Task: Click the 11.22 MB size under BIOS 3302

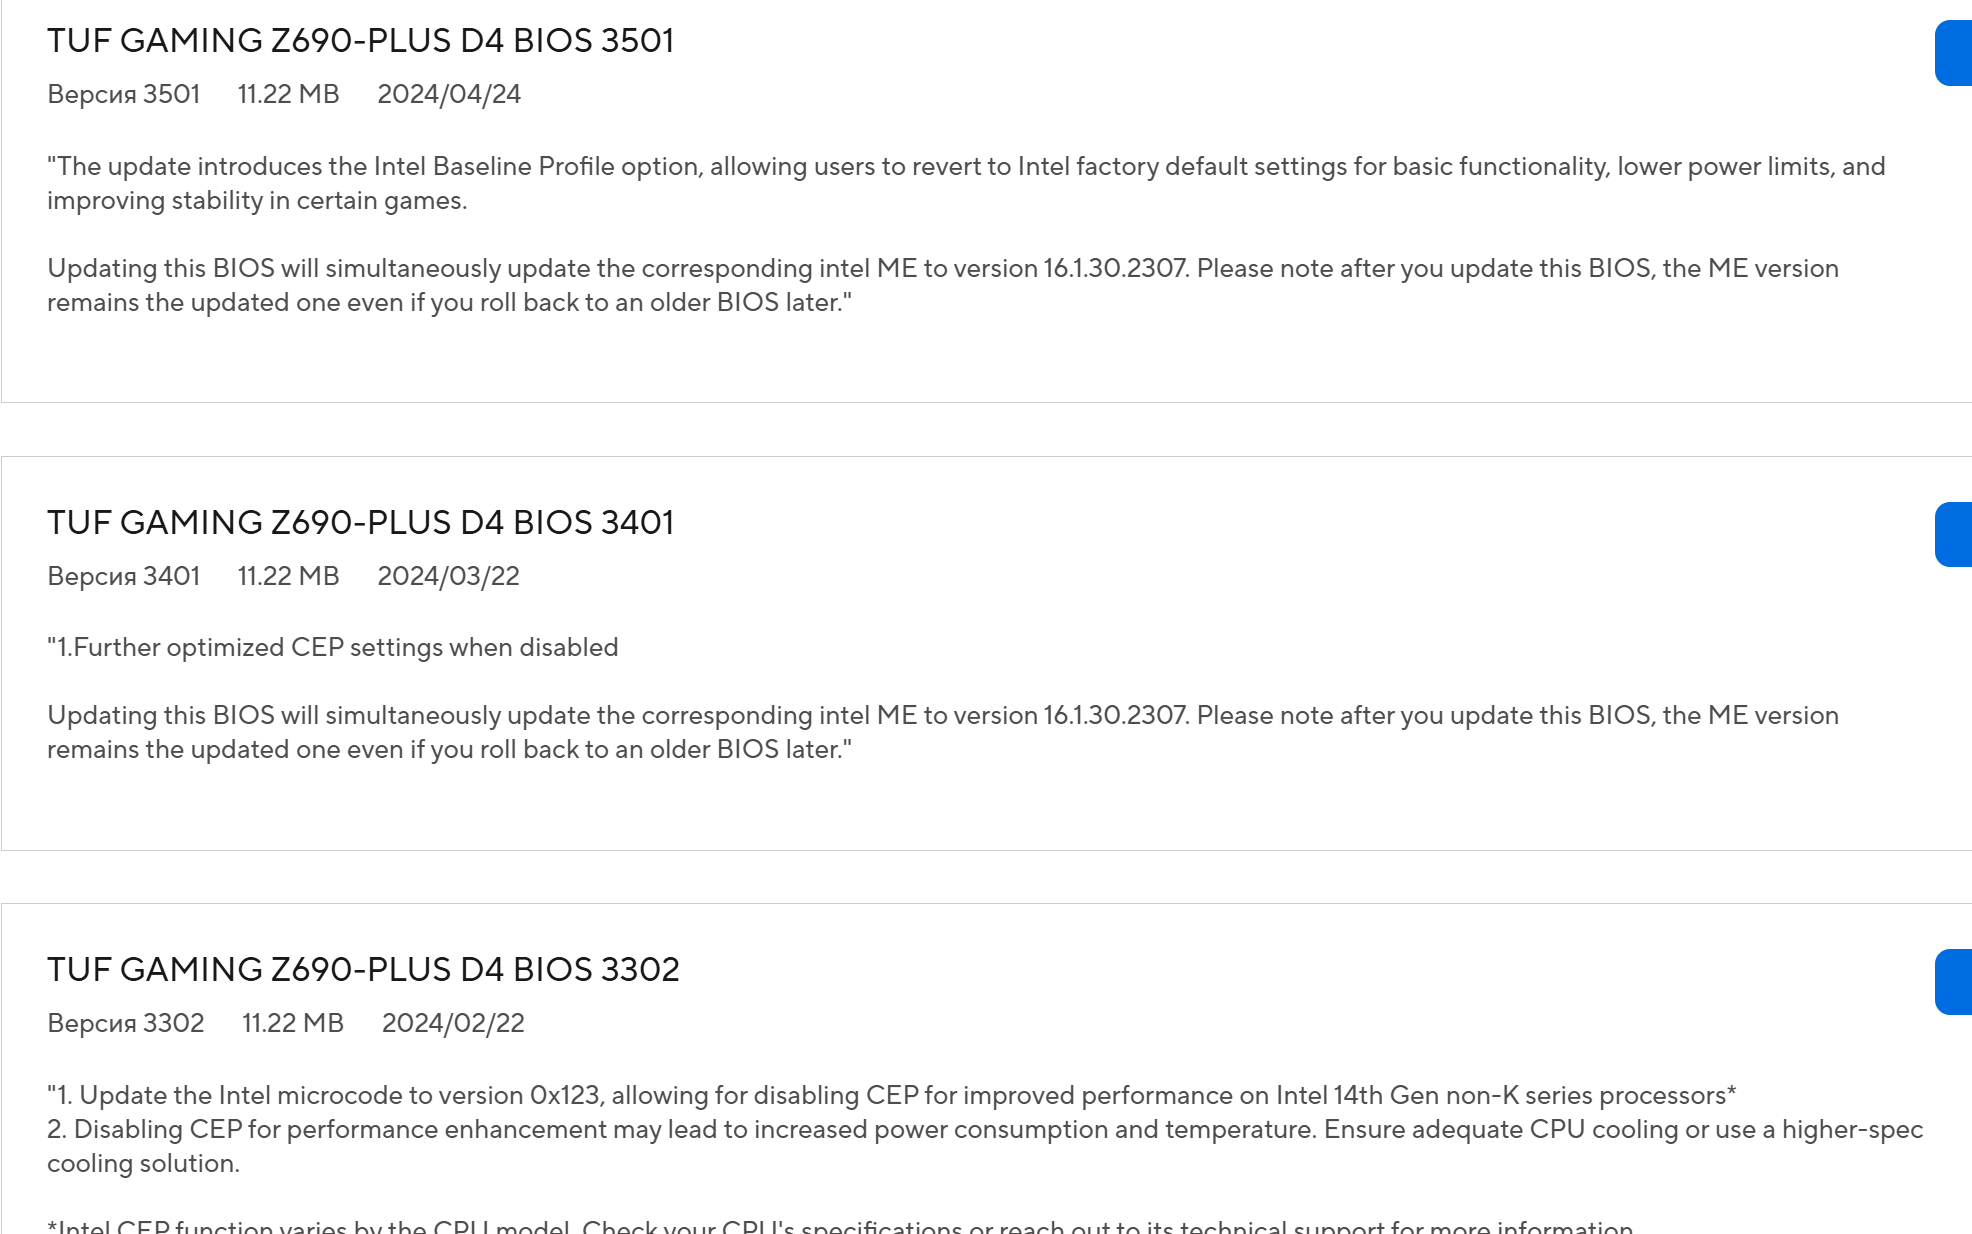Action: pos(293,1023)
